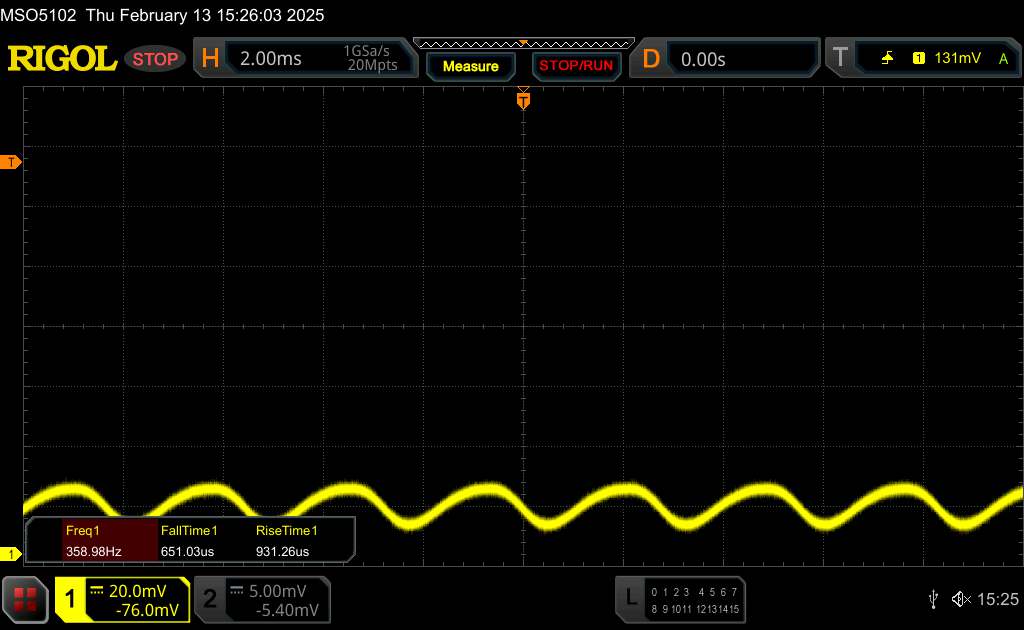Screen dimensions: 1024x630
Task: Click the waveform memory position bar
Action: (x=522, y=43)
